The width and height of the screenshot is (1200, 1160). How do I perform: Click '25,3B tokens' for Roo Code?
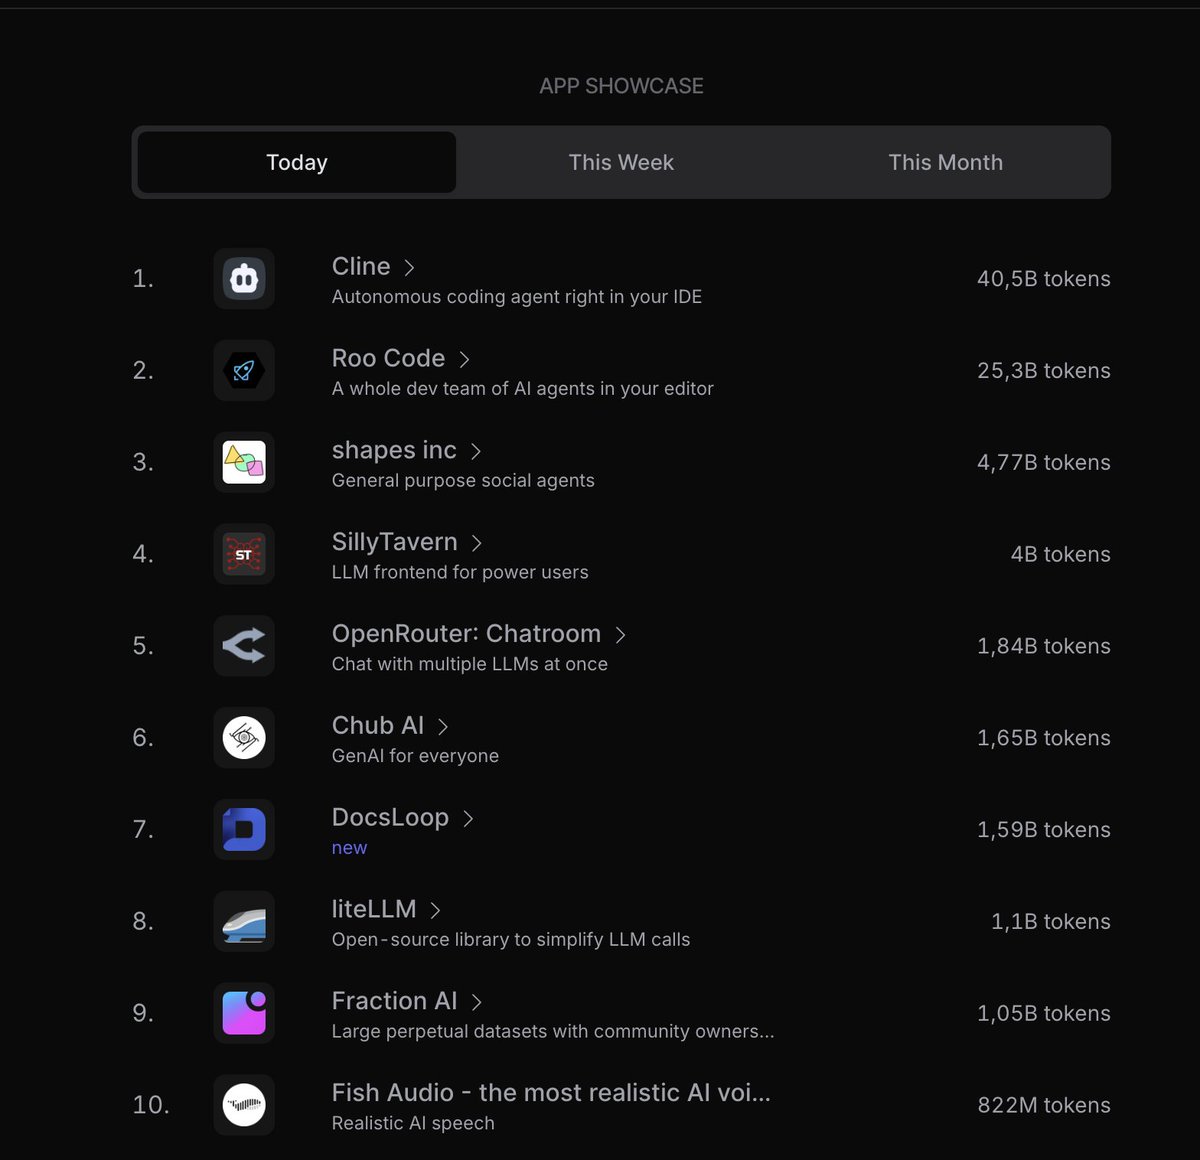(1044, 371)
